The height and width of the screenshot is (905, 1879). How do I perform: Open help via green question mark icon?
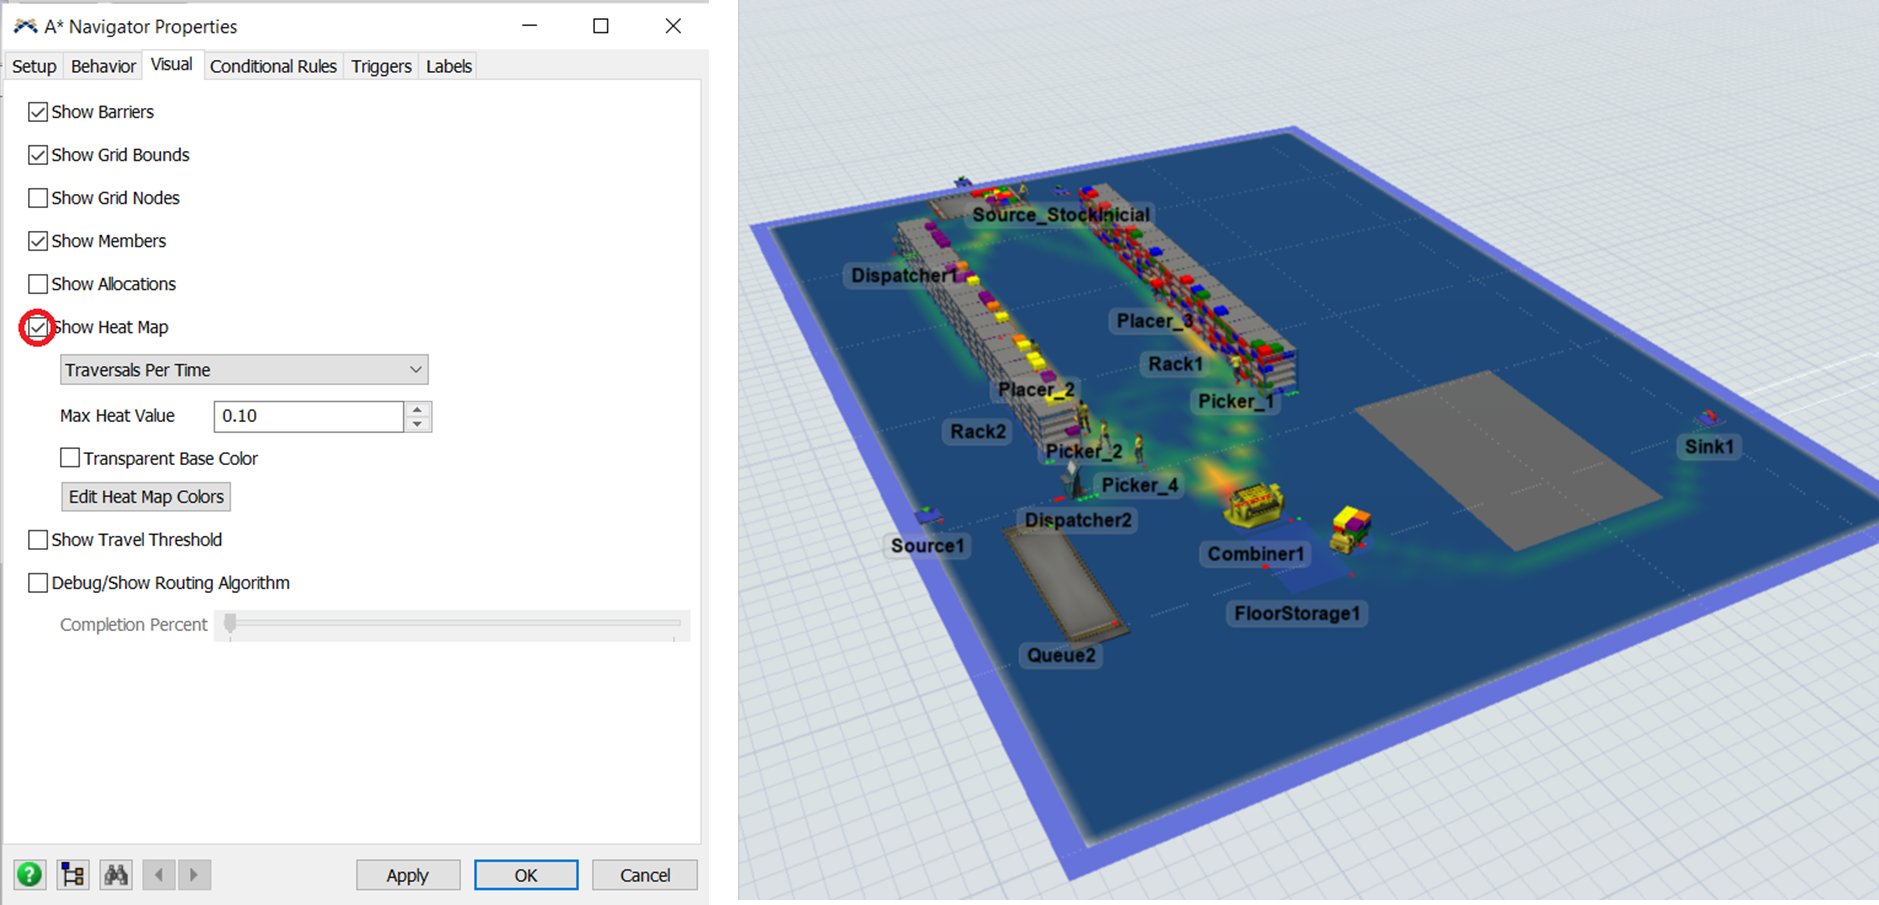(x=29, y=875)
